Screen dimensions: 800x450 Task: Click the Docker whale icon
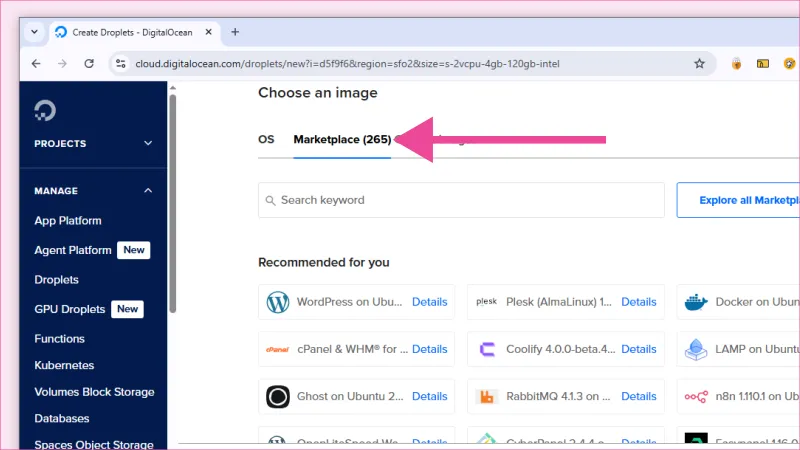tap(696, 302)
